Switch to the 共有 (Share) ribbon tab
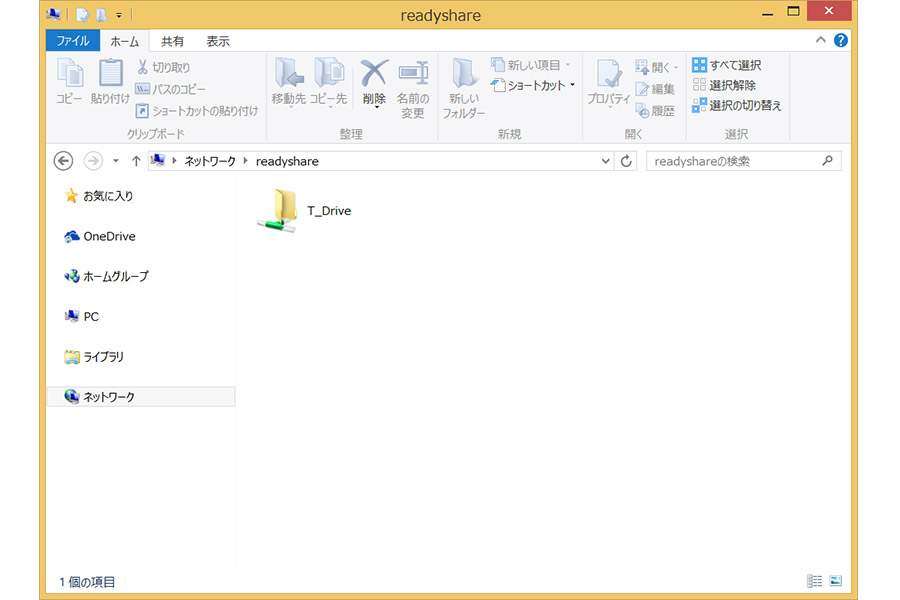The image size is (900, 600). click(173, 41)
